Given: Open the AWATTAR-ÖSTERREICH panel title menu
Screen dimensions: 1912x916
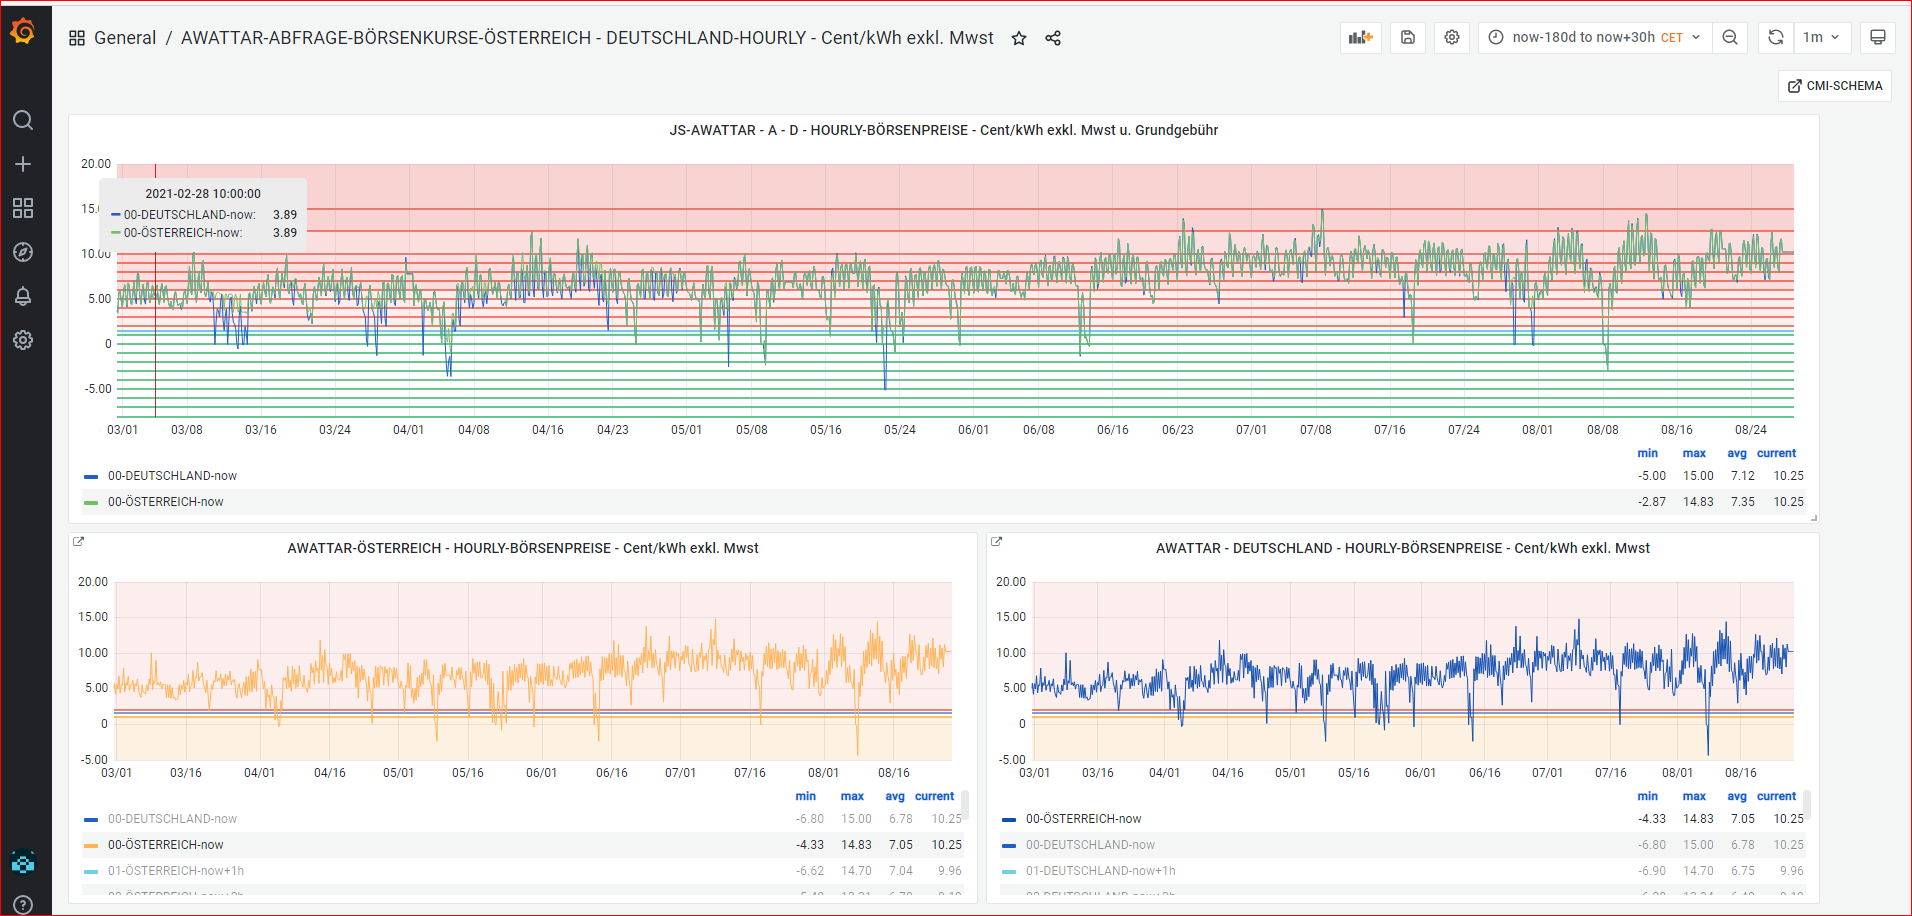Looking at the screenshot, I should coord(523,548).
